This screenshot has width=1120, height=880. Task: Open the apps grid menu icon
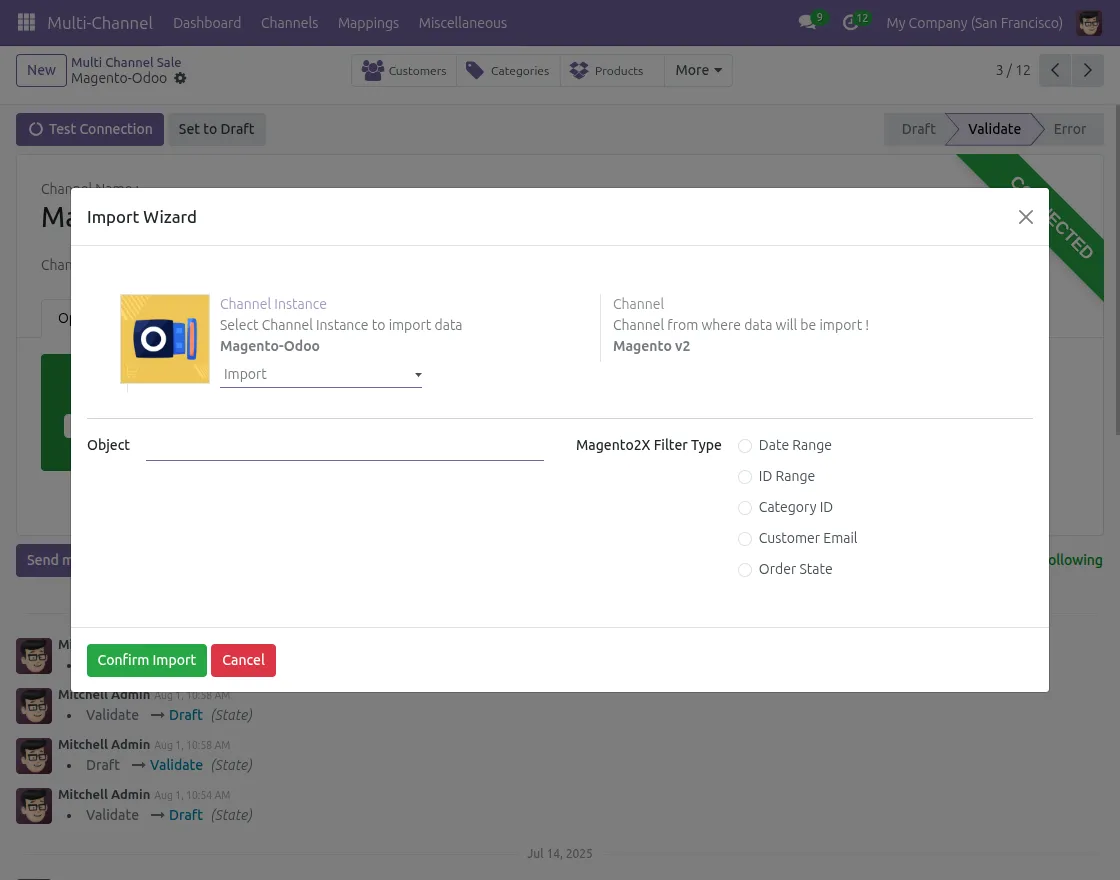point(26,22)
